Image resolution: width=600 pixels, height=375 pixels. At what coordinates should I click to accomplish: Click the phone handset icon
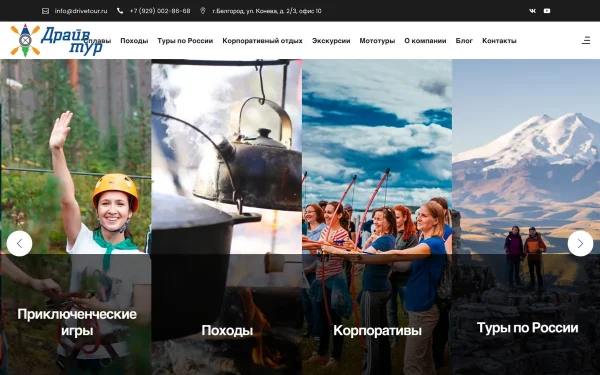point(120,11)
